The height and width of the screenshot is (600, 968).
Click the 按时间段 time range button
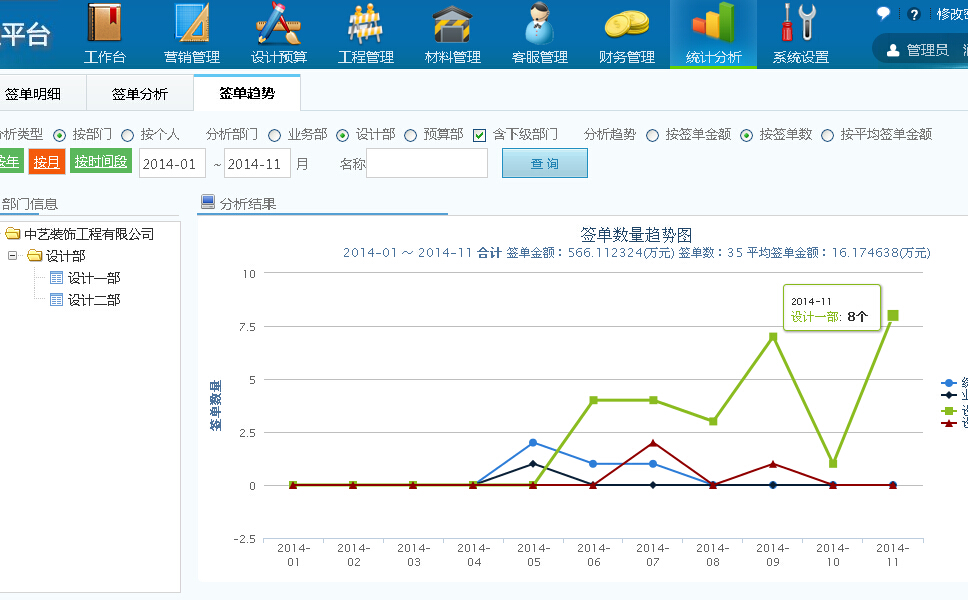click(x=101, y=162)
